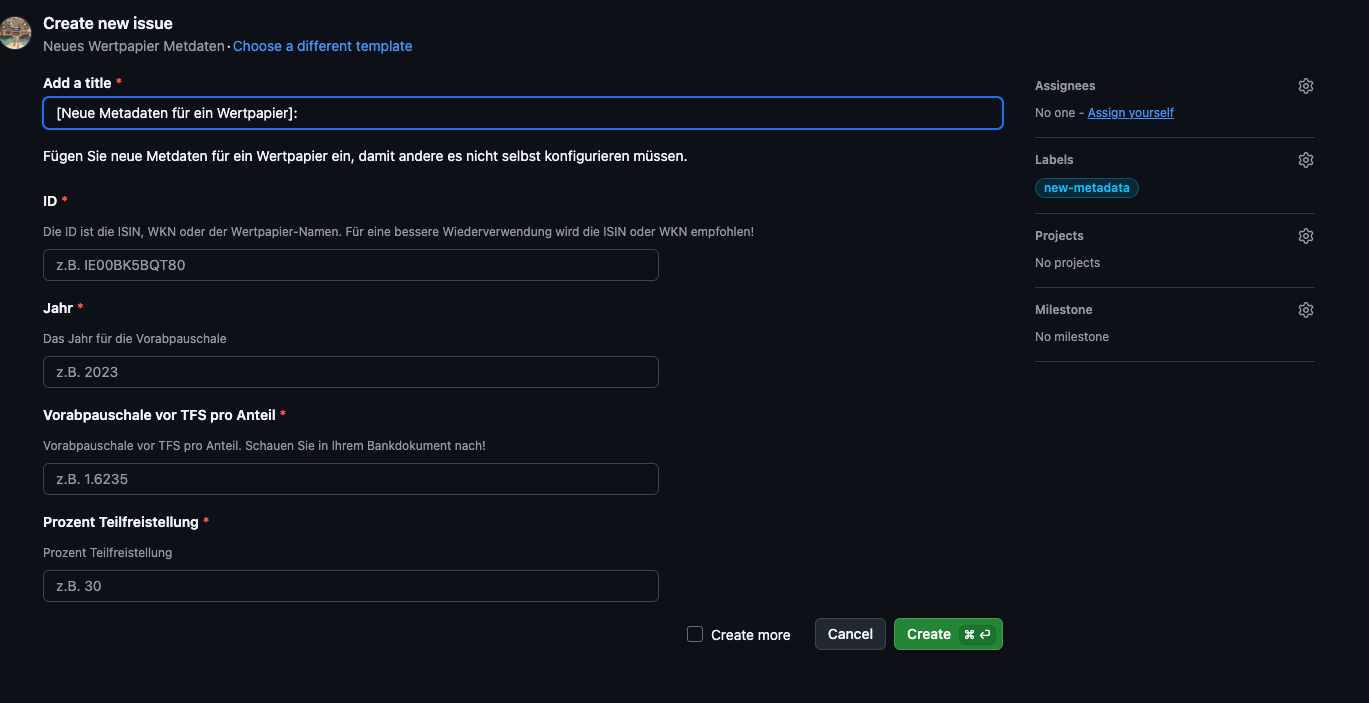The image size is (1369, 703).
Task: Cancel the new issue
Action: (850, 634)
